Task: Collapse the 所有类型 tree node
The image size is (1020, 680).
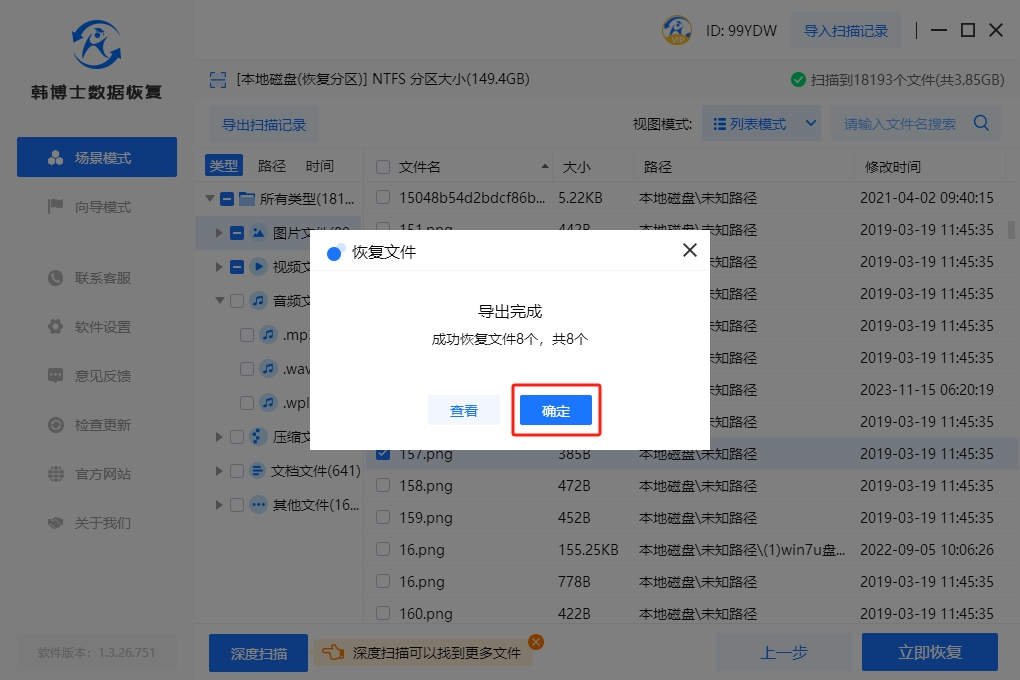Action: [209, 199]
